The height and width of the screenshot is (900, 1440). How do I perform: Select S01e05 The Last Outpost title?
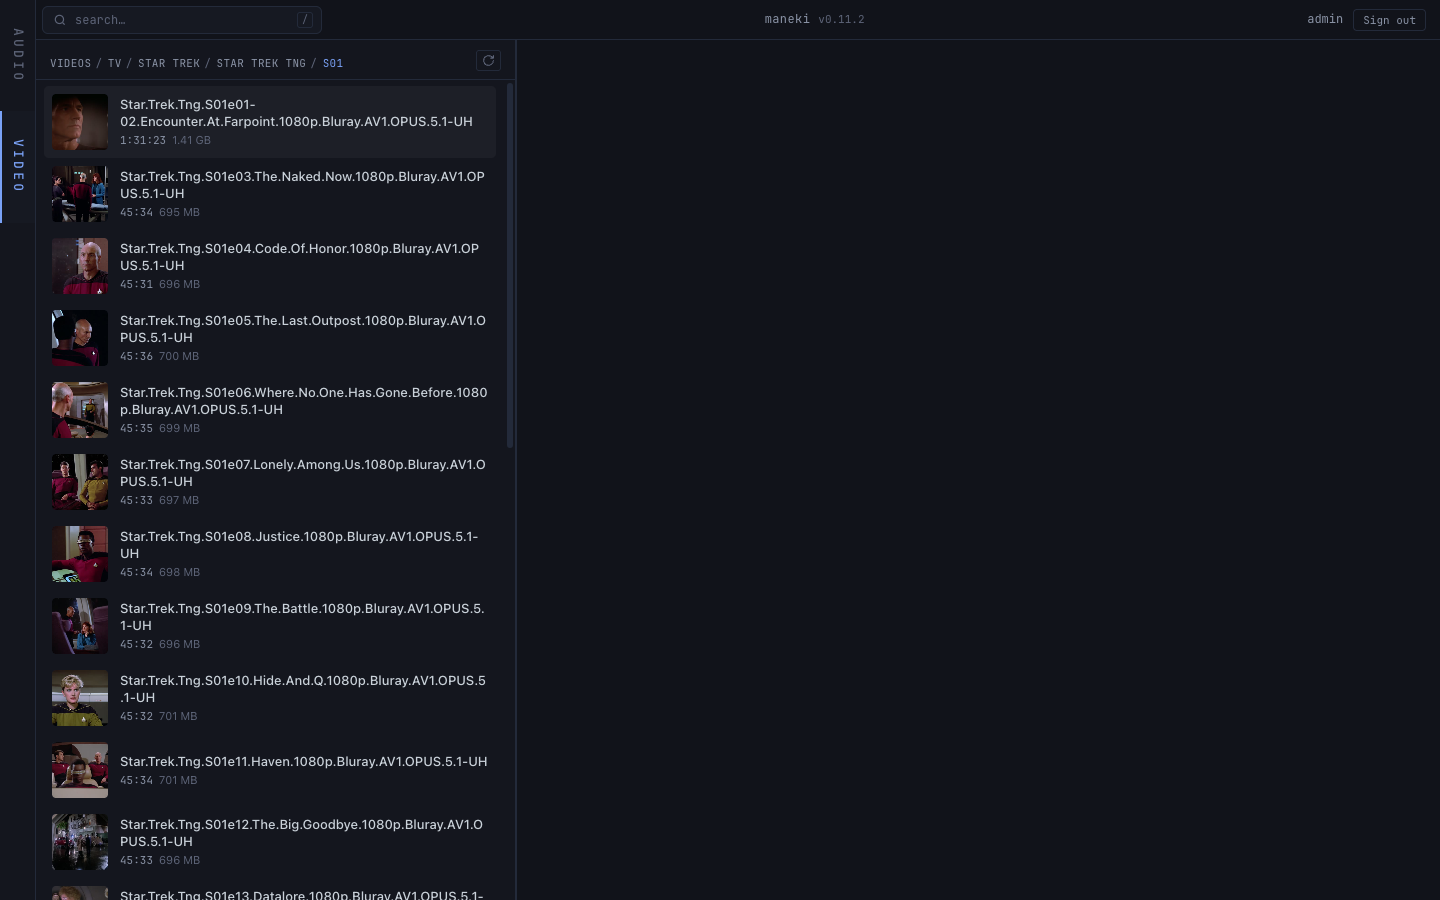pos(303,329)
